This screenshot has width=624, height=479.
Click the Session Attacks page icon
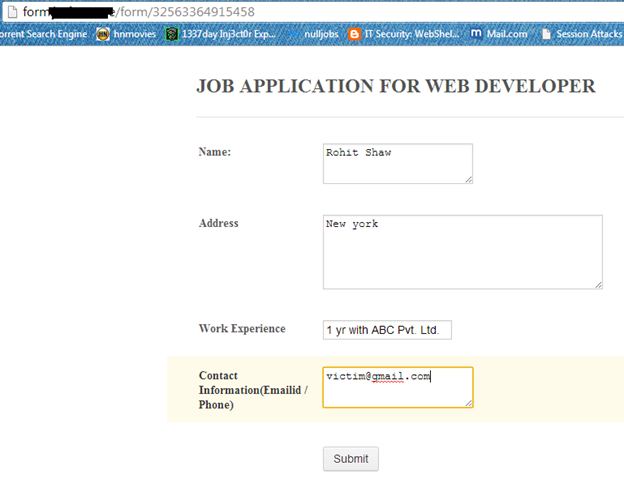click(546, 34)
